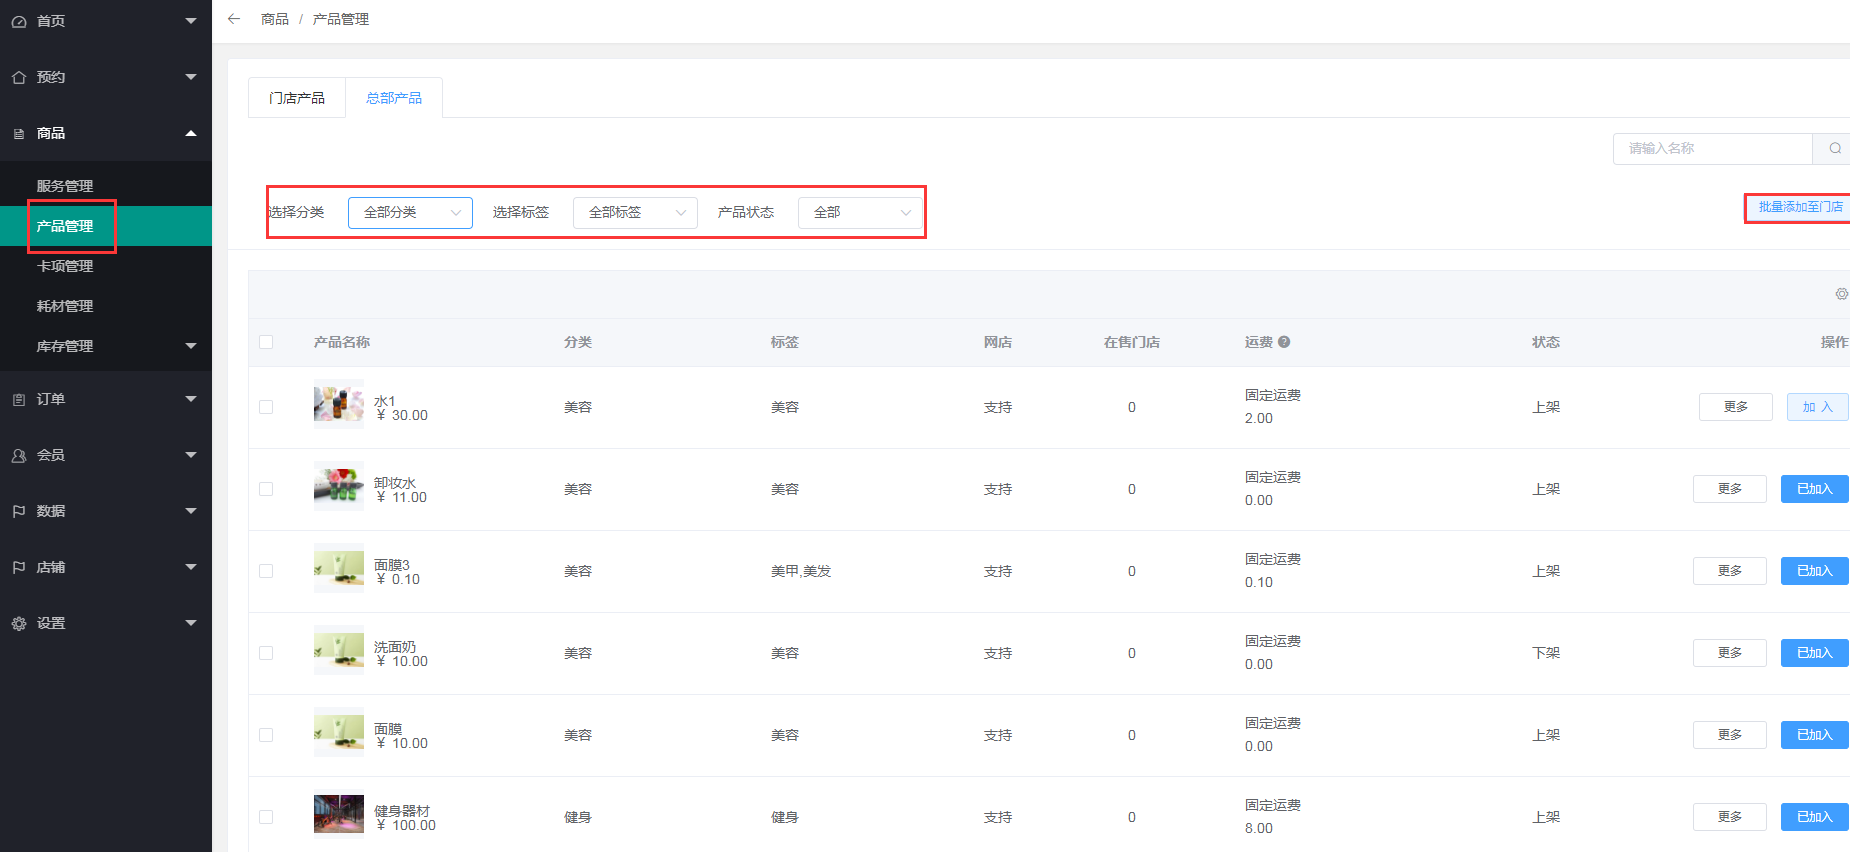Open the 健身器材 product thumbnail

[339, 815]
